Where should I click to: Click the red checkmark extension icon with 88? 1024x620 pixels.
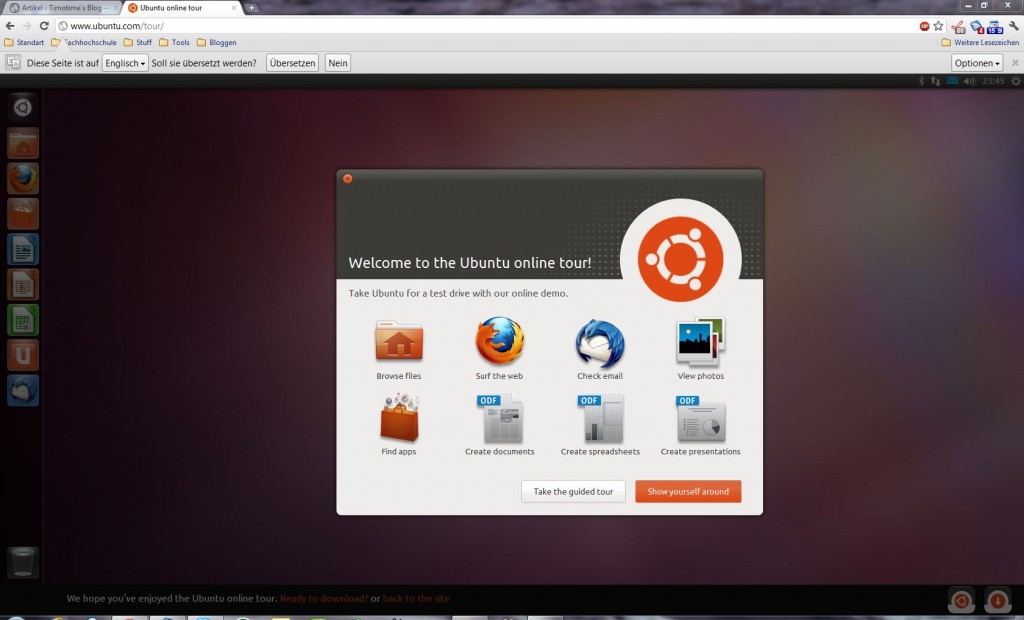[x=959, y=26]
